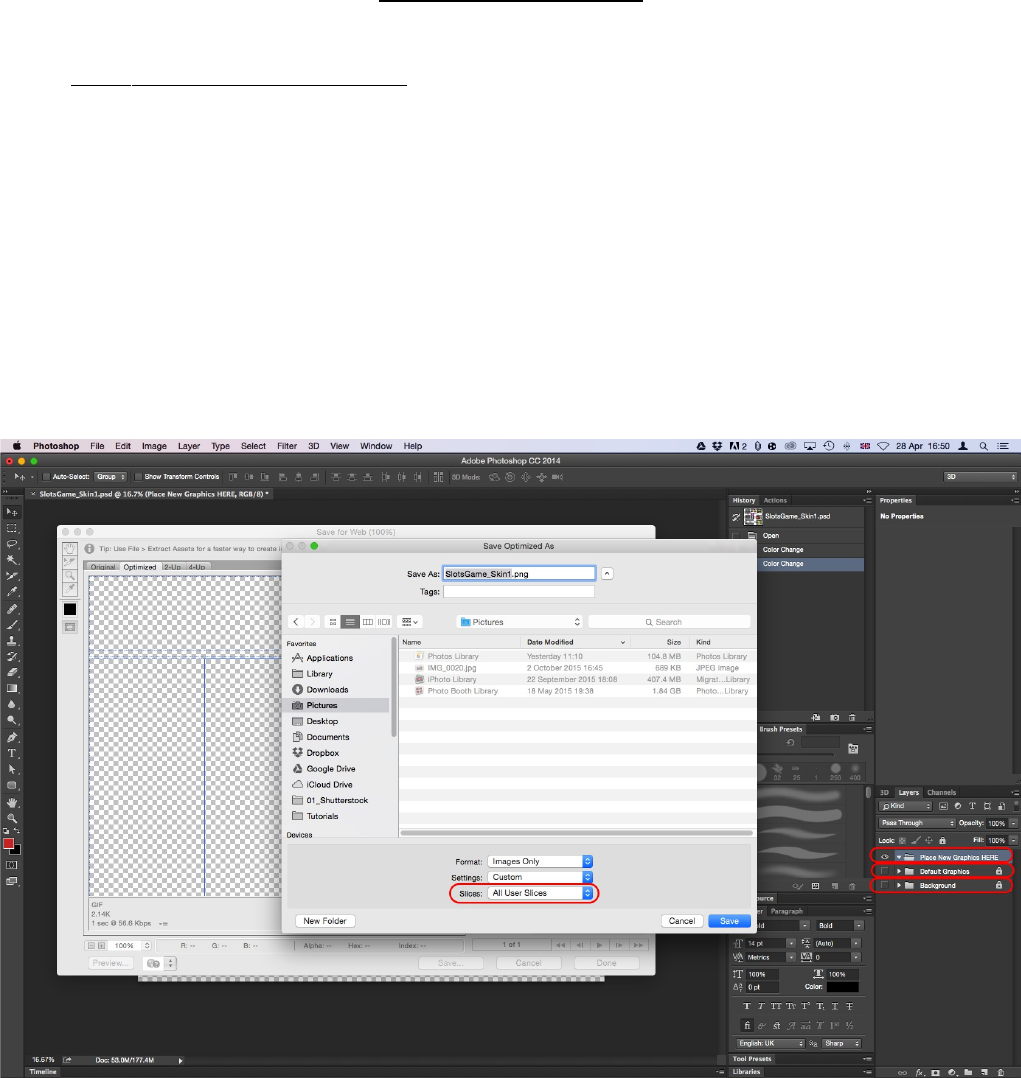Choose the Hand tool in Save for Web
The height and width of the screenshot is (1078, 1021).
click(x=69, y=549)
